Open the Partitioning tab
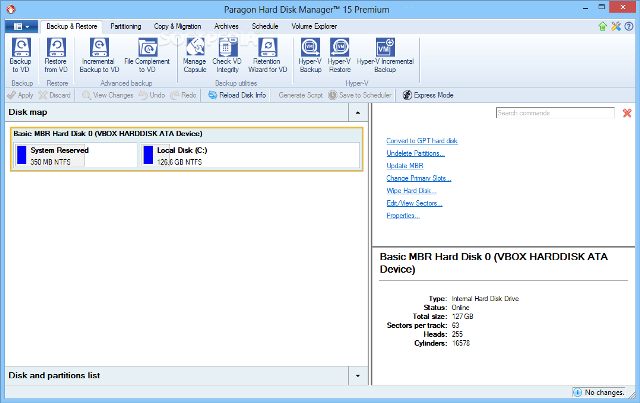This screenshot has width=640, height=403. [126, 27]
